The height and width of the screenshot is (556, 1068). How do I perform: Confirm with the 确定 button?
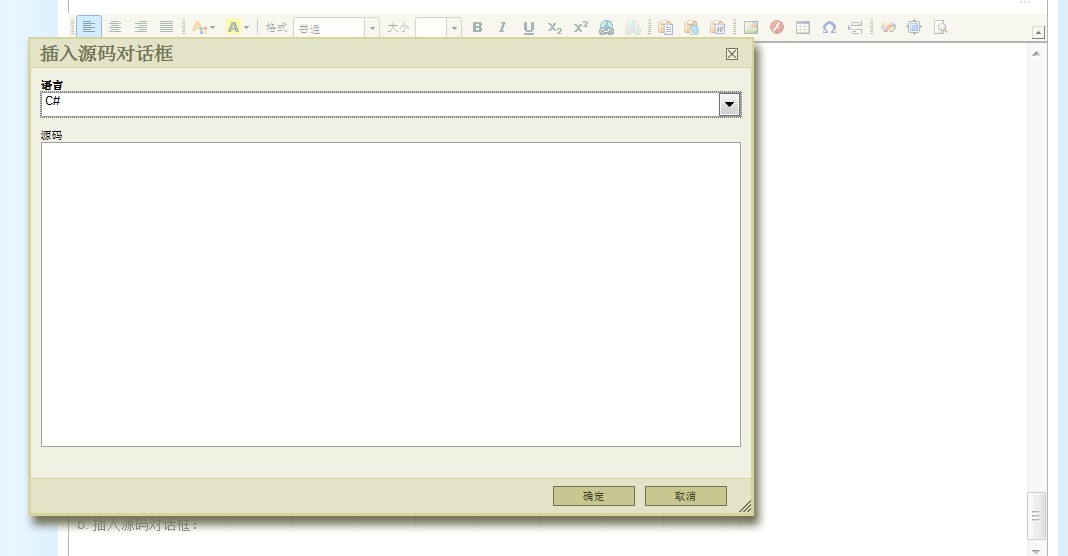point(594,496)
